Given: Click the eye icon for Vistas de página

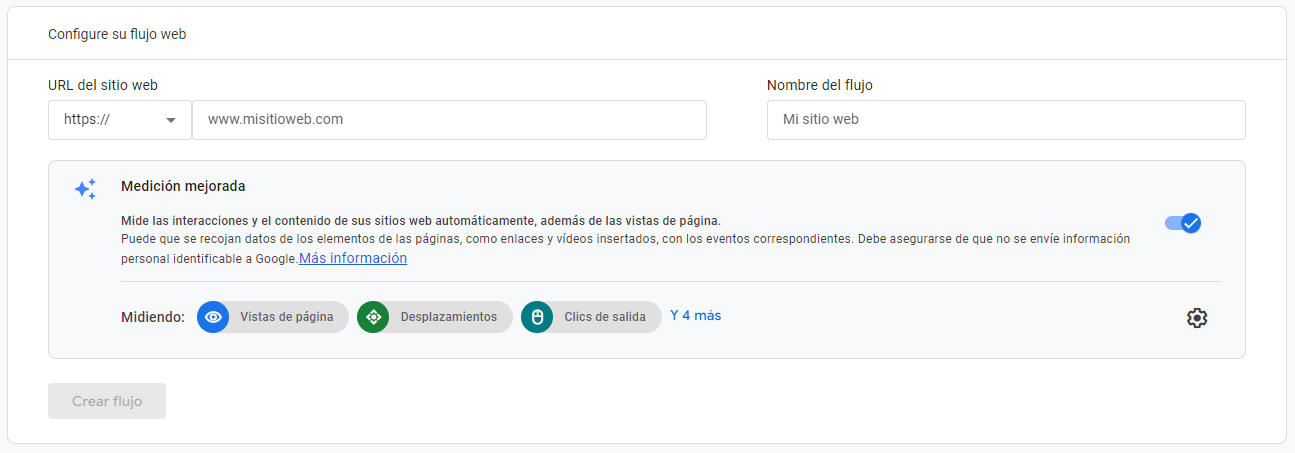Looking at the screenshot, I should click(x=213, y=317).
